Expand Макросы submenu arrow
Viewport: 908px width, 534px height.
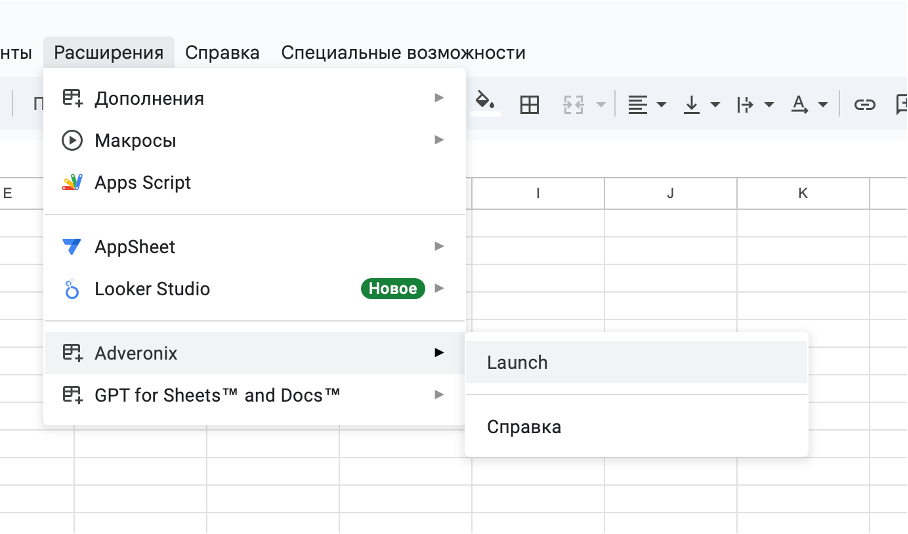(439, 140)
